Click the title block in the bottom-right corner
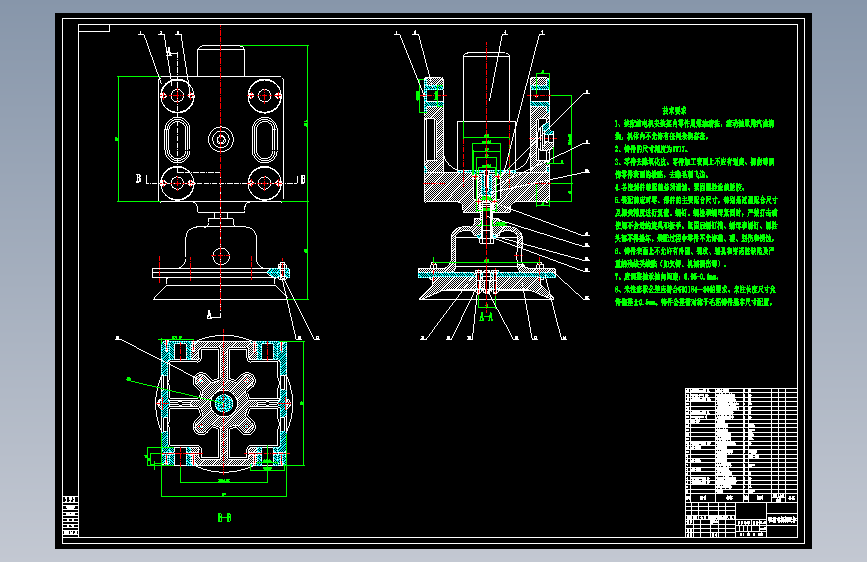 point(741,519)
